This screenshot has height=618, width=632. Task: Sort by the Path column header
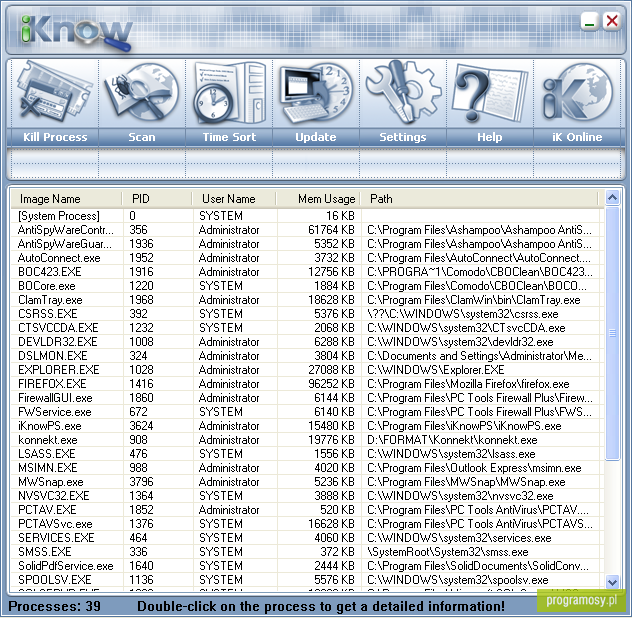pyautogui.click(x=479, y=199)
